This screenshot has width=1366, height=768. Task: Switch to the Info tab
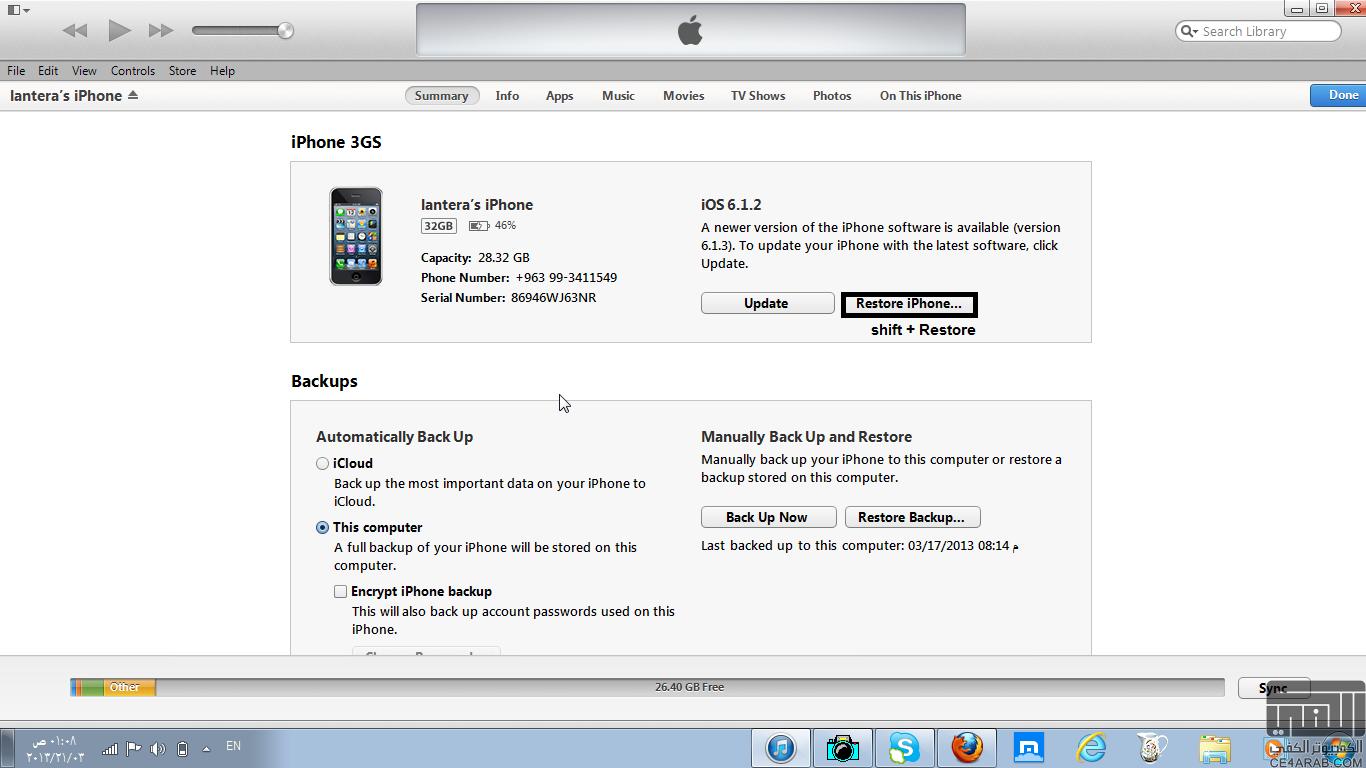pos(507,96)
